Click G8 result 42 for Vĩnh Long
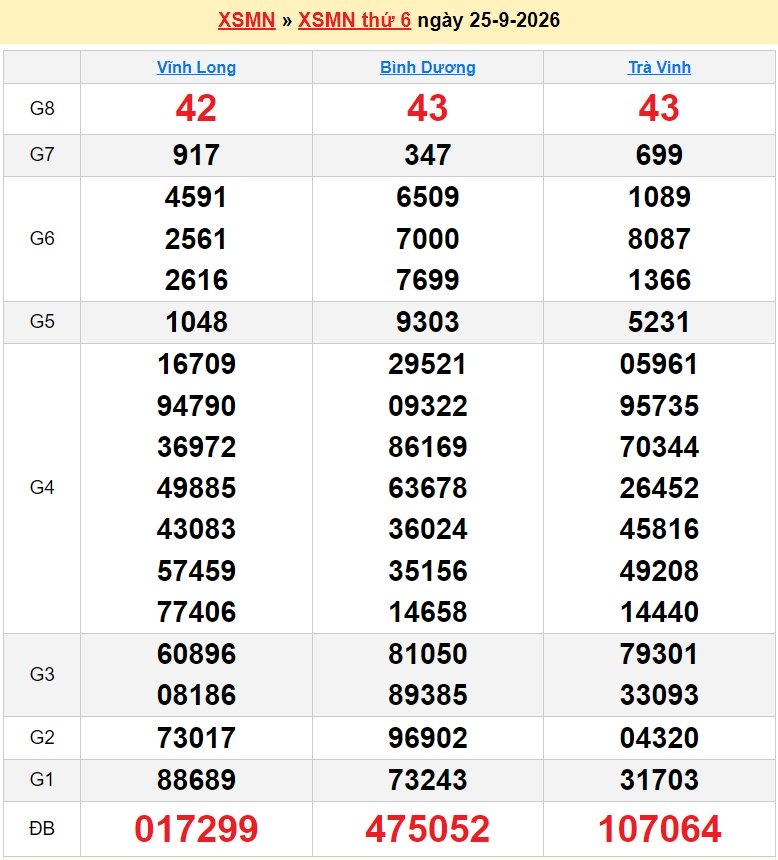The width and height of the screenshot is (778, 860). (x=196, y=109)
